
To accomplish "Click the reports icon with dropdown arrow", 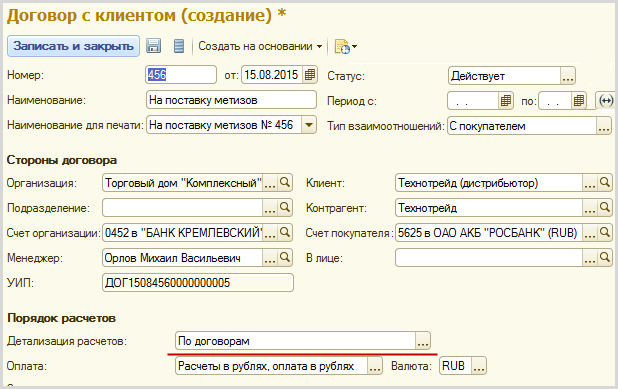I will [x=345, y=47].
